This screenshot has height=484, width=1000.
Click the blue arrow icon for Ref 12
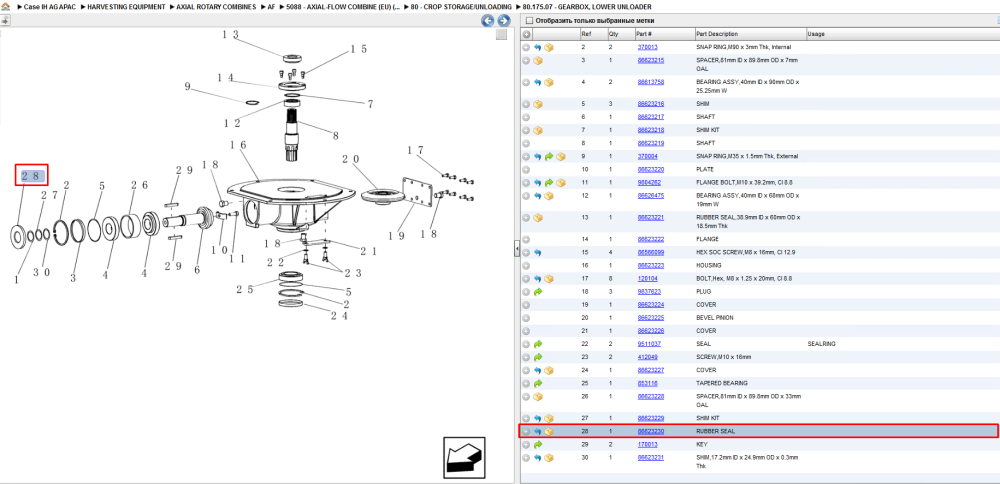coord(538,196)
